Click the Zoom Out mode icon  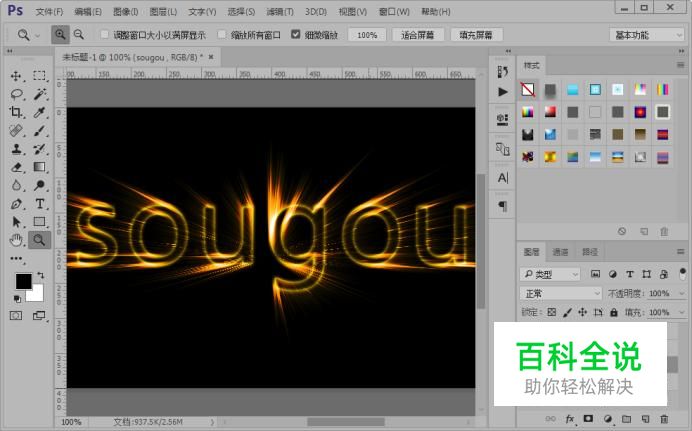(79, 34)
